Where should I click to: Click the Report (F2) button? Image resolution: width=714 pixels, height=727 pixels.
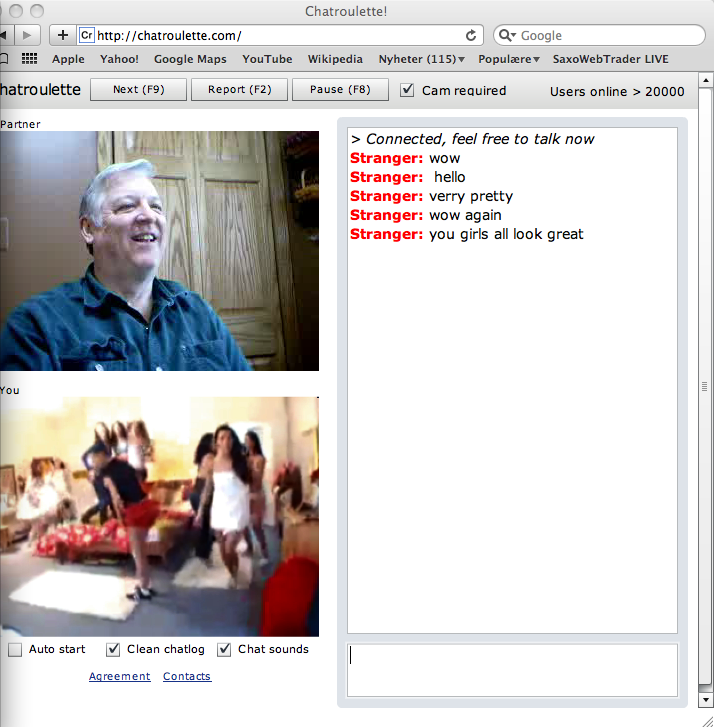pos(240,89)
